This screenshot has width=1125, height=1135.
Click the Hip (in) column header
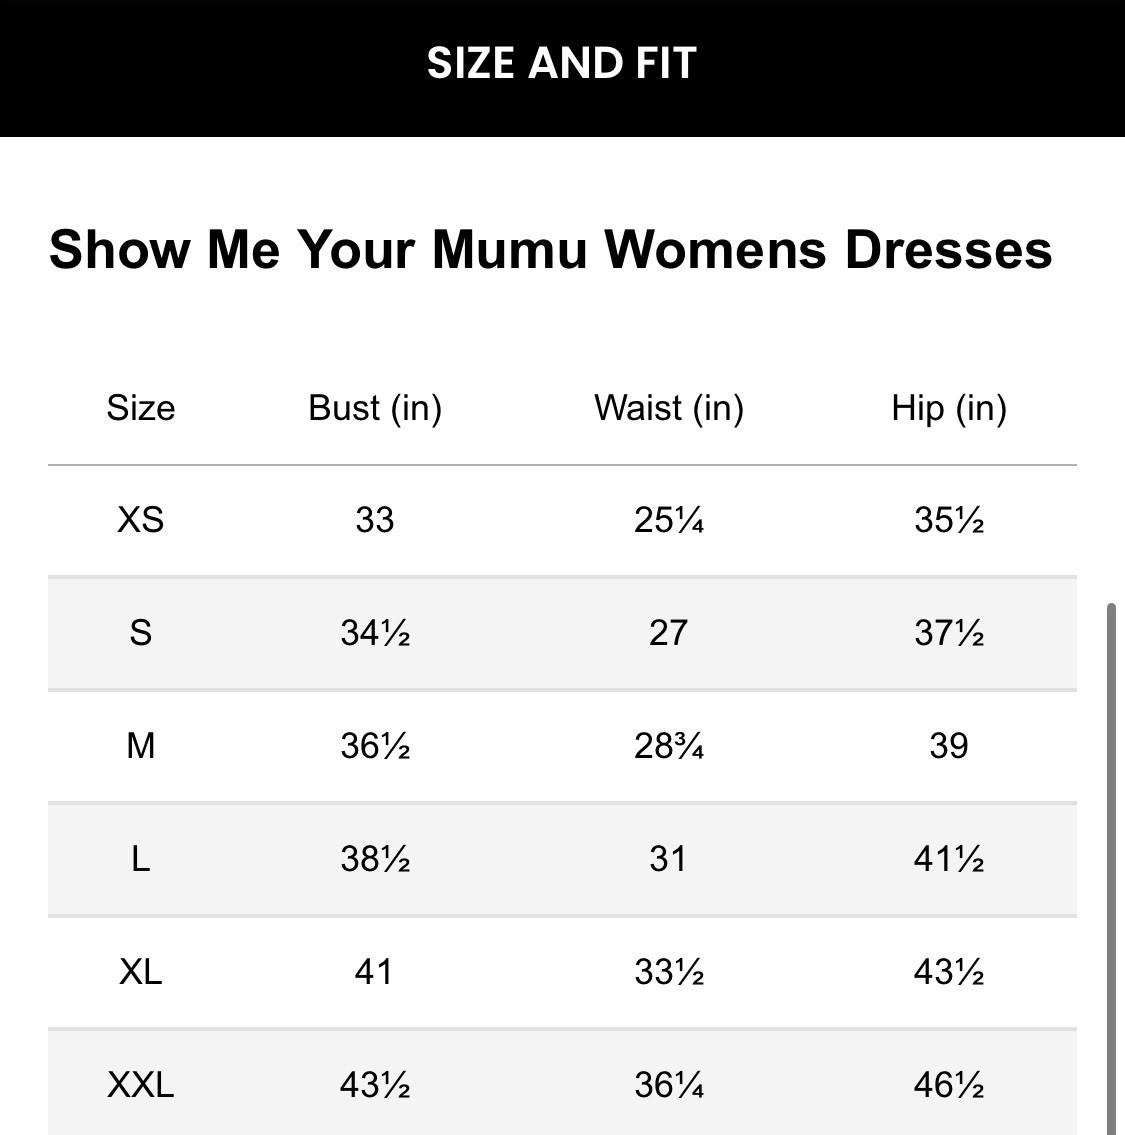[949, 408]
